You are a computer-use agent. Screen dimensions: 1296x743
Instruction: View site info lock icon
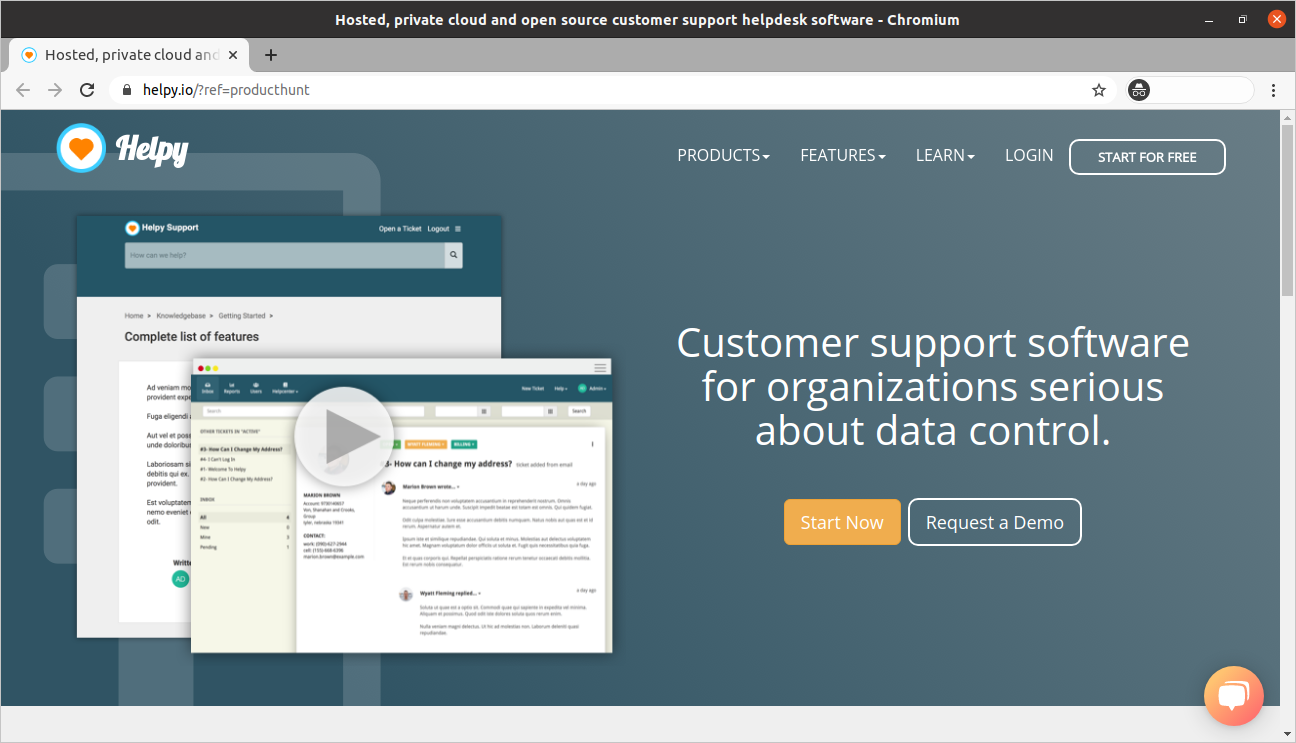127,90
